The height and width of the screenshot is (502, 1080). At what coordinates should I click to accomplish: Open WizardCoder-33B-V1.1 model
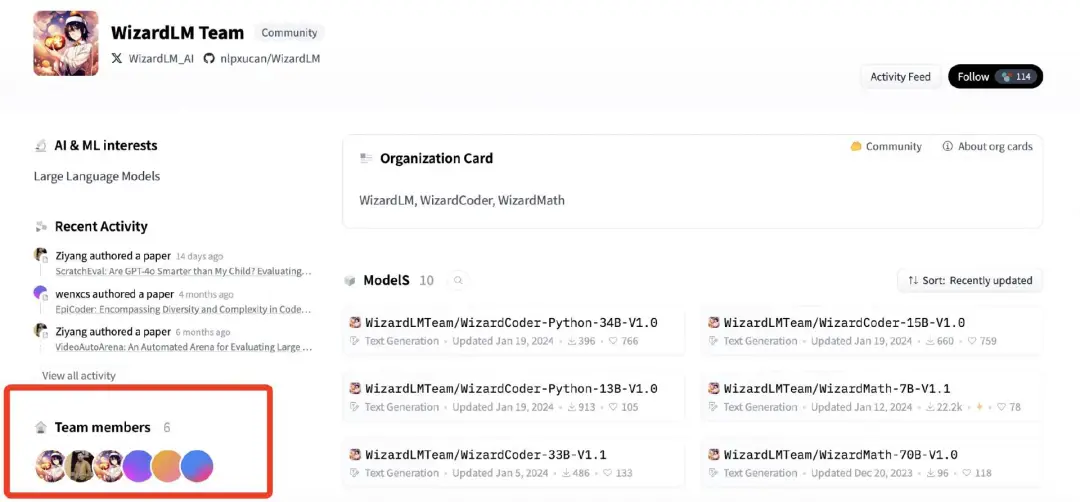click(485, 455)
